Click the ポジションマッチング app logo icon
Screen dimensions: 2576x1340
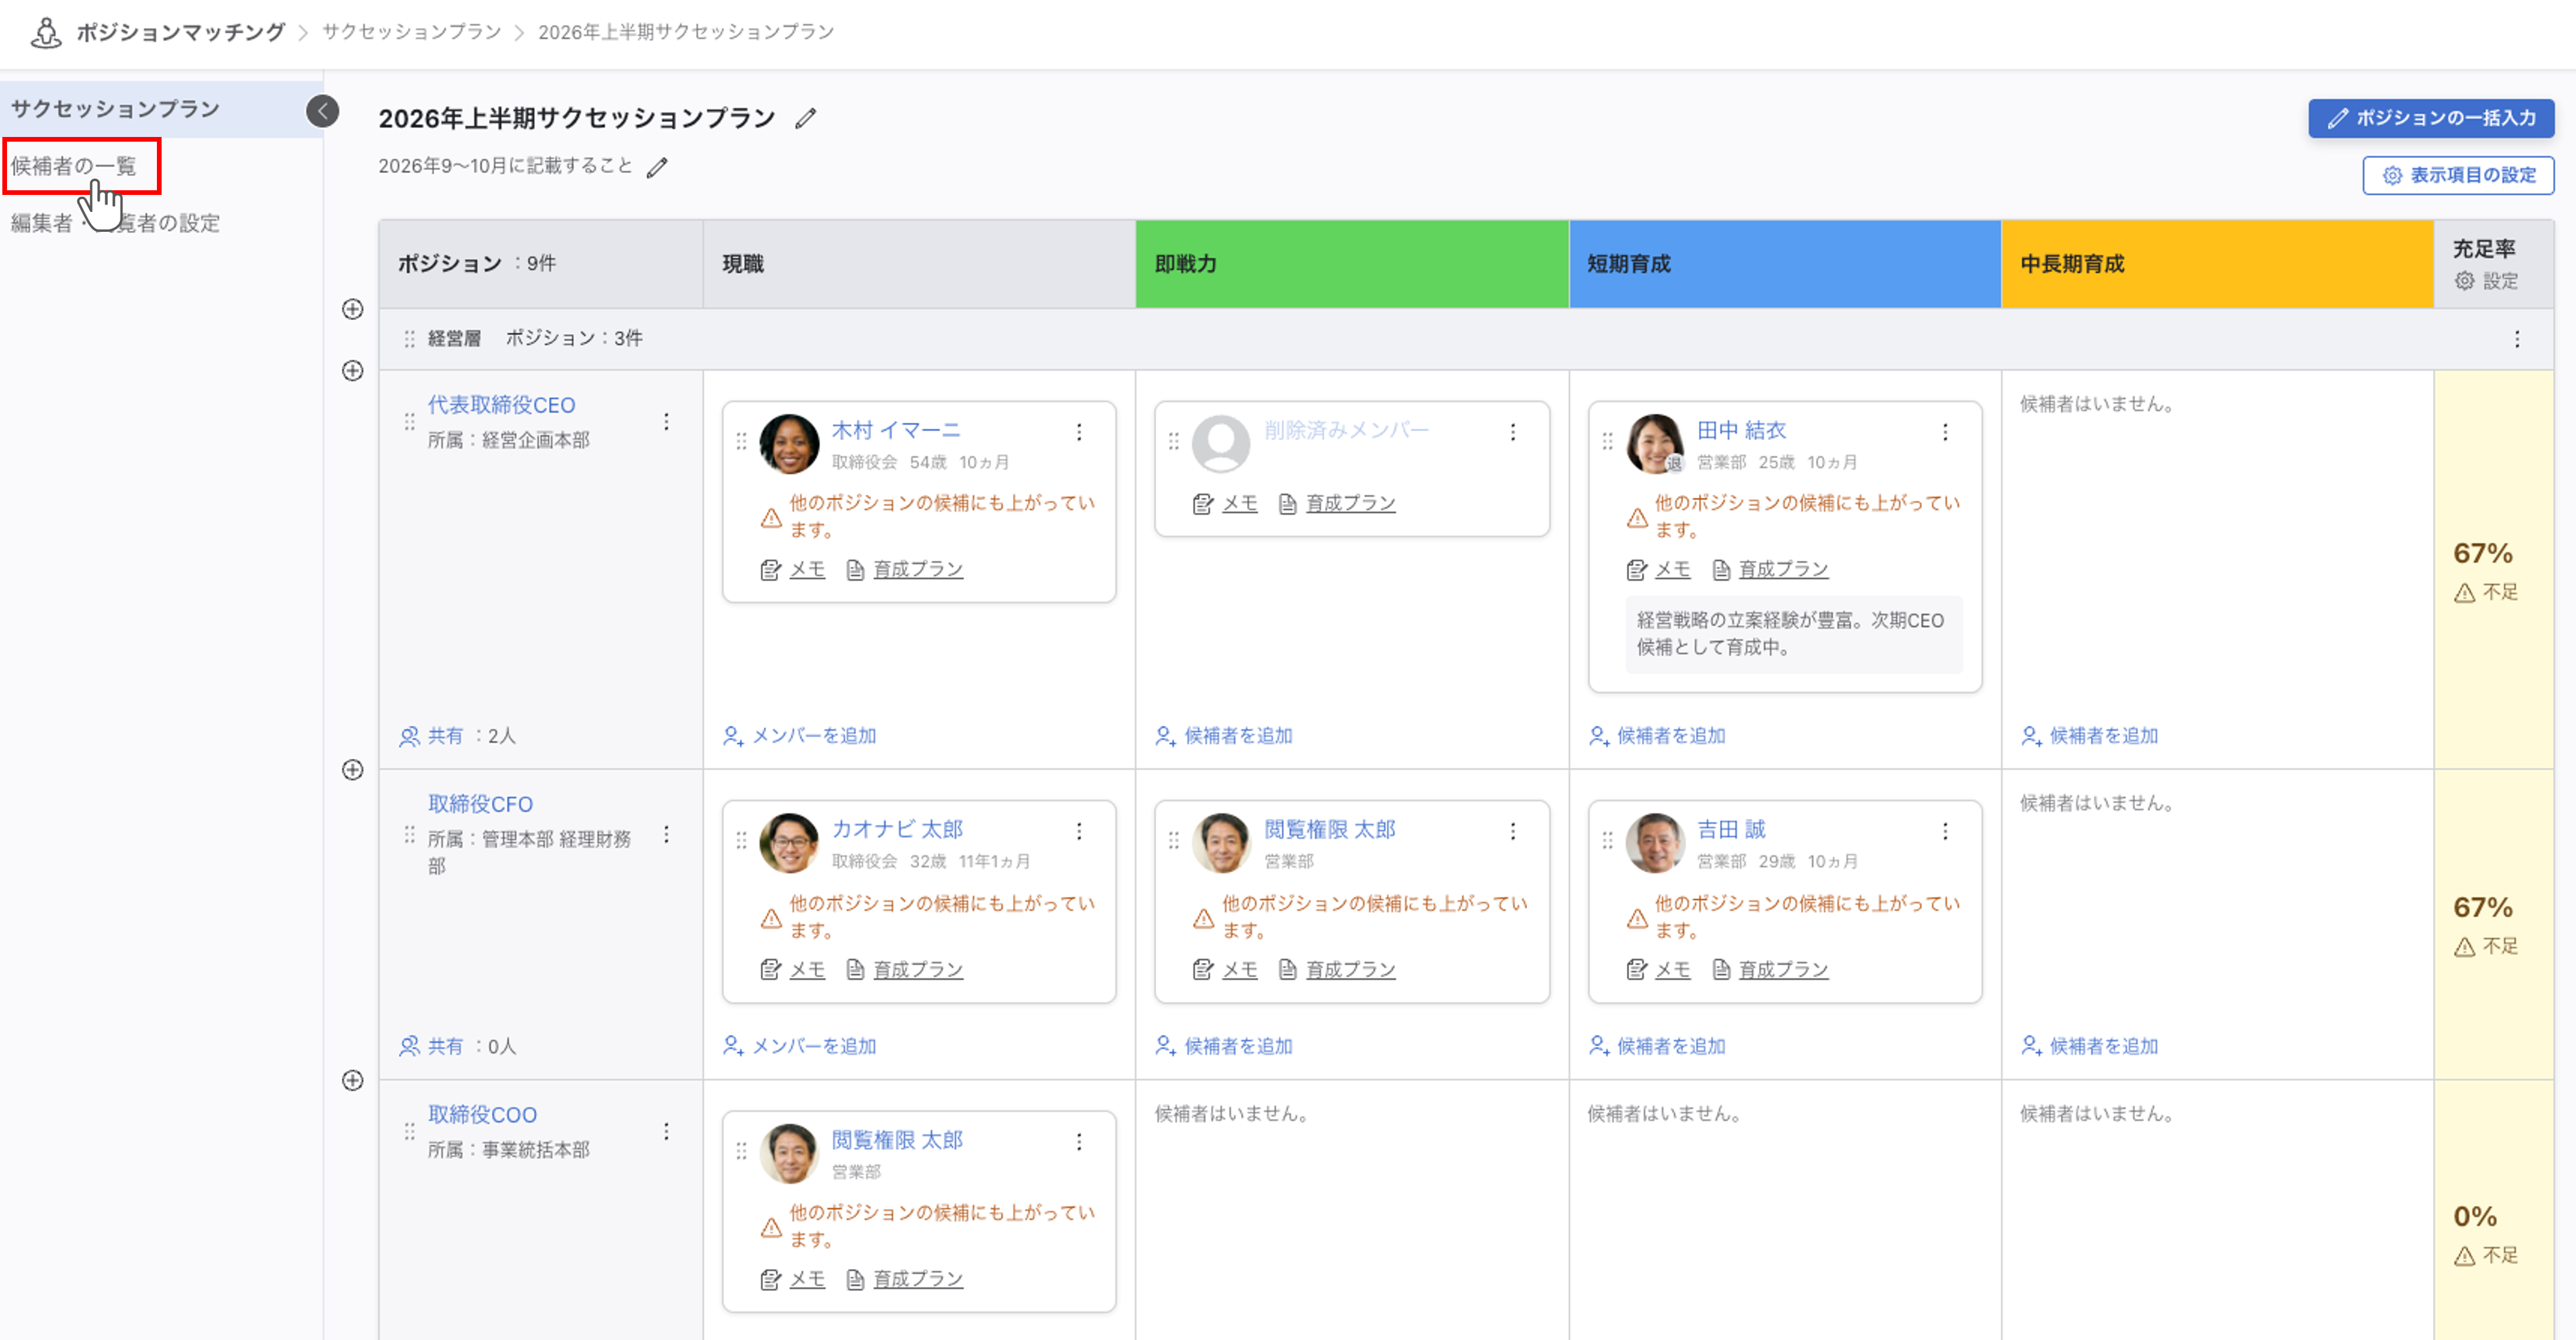coord(45,32)
